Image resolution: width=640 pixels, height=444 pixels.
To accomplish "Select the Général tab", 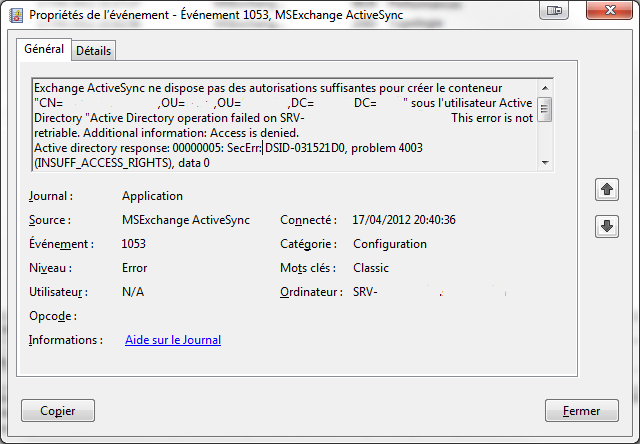I will coord(44,49).
